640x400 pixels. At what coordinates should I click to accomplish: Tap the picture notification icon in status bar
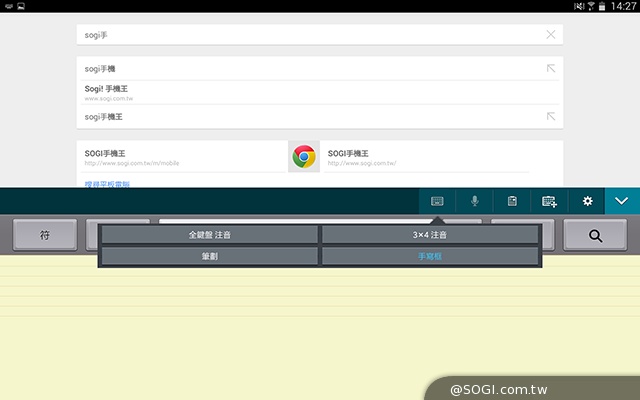21,6
